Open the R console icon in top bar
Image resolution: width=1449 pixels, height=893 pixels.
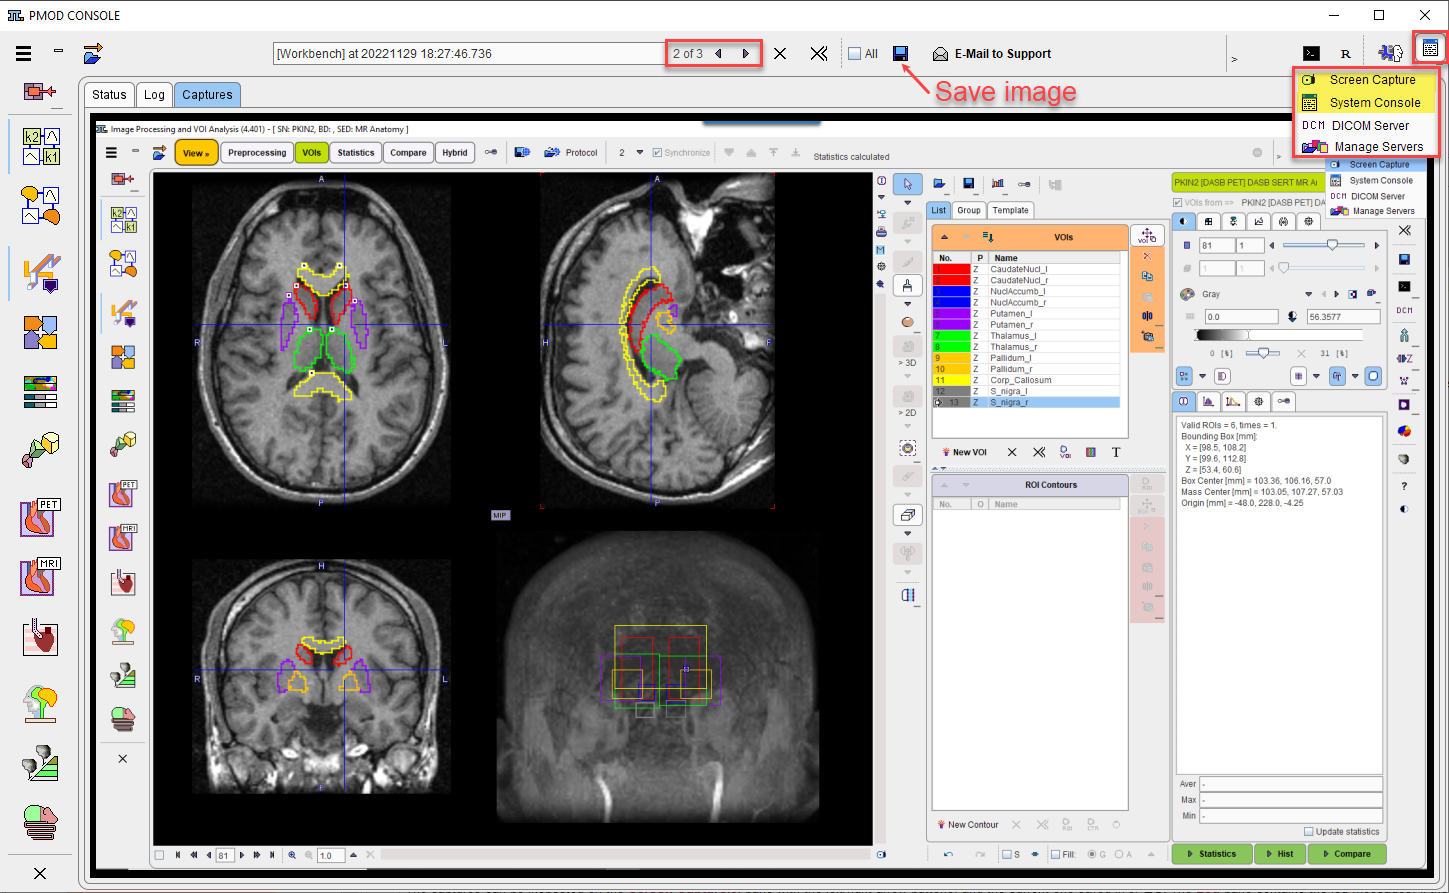(1346, 54)
